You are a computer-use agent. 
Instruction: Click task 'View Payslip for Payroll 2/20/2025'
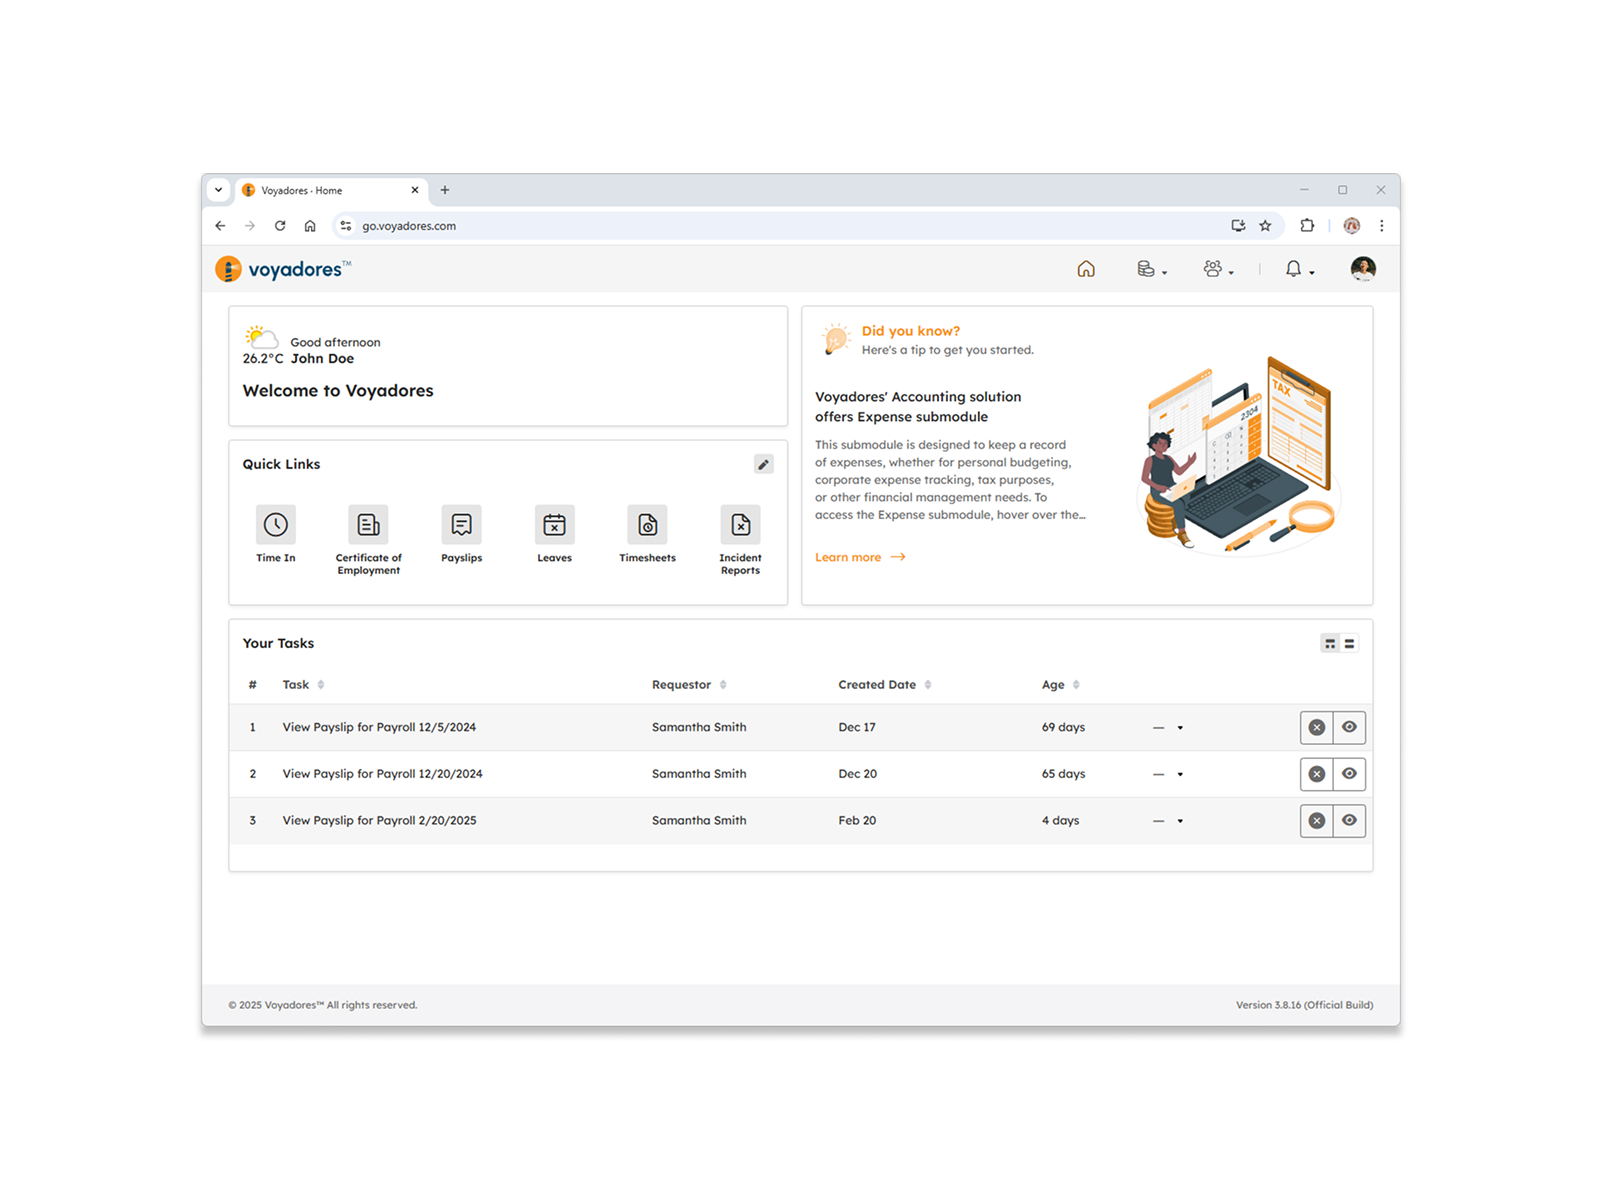click(x=379, y=821)
